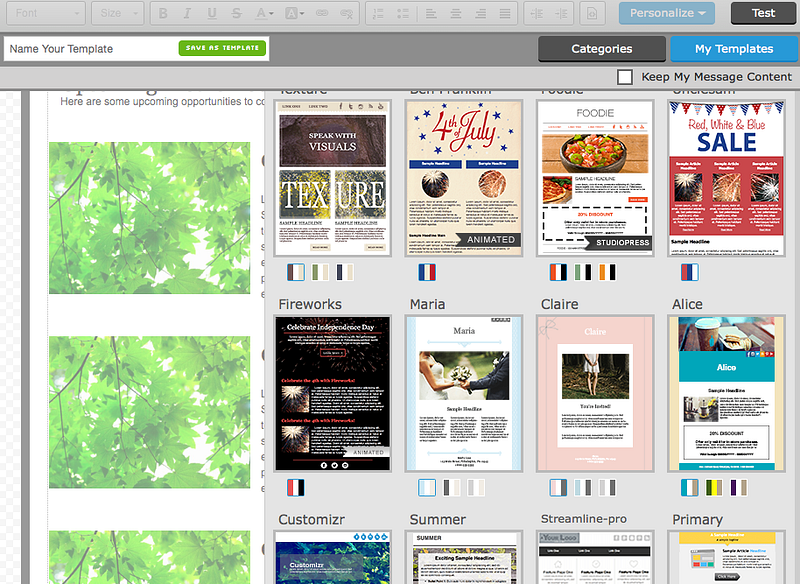Pick third color scheme under Claire template

pos(607,488)
